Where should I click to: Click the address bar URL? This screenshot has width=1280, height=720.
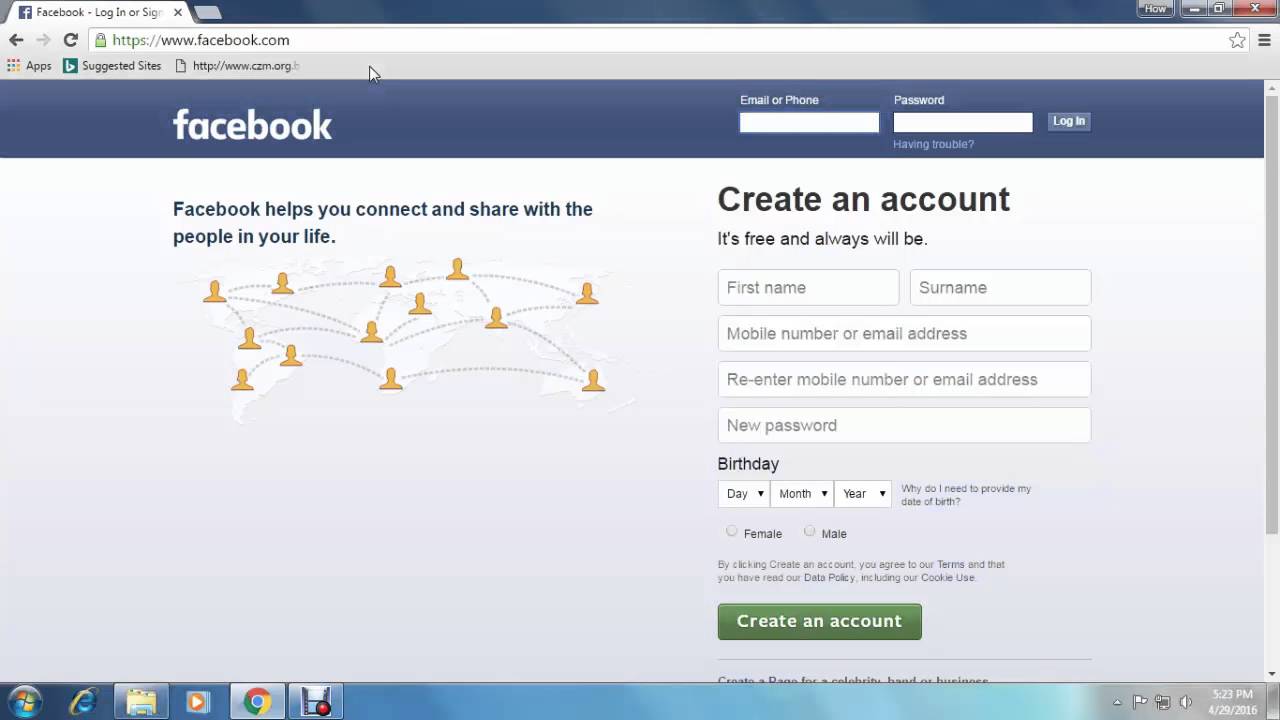coord(201,40)
